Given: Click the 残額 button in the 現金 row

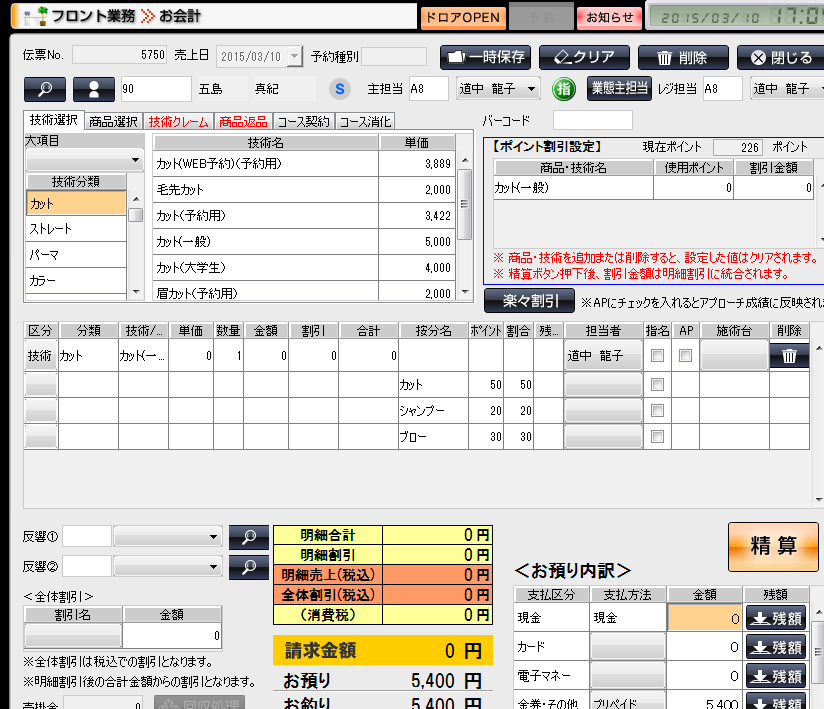Looking at the screenshot, I should click(x=776, y=619).
